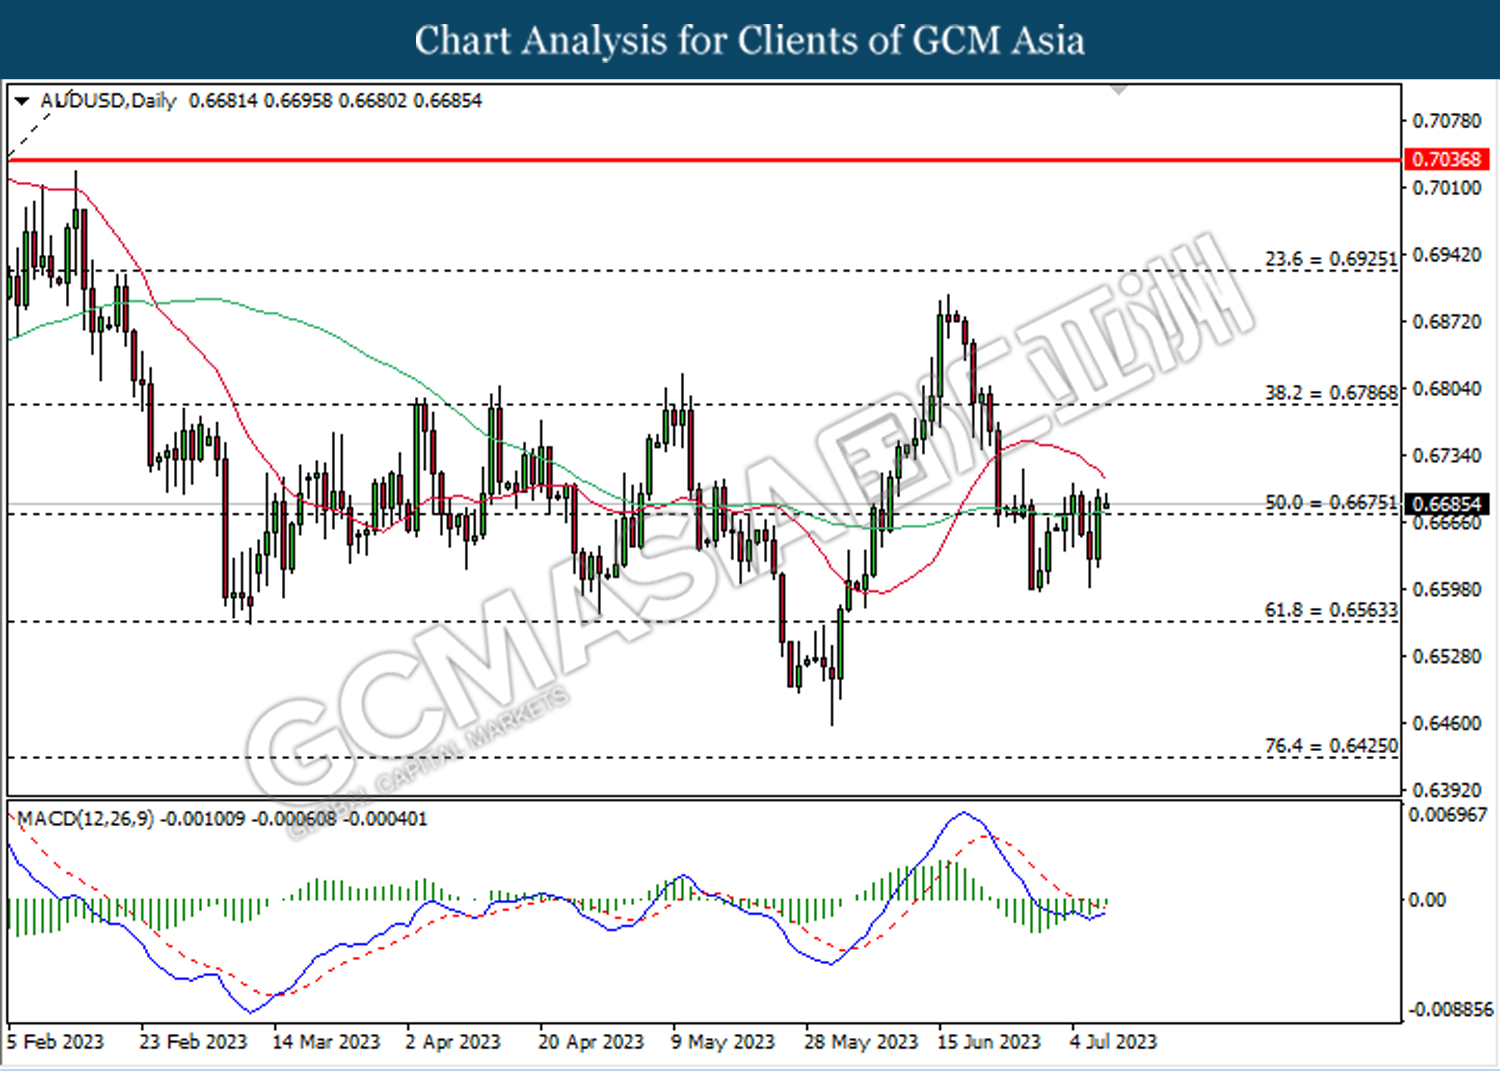Screen dimensions: 1500x1071
Task: Select the 0.69420 price axis value
Action: 1447,255
